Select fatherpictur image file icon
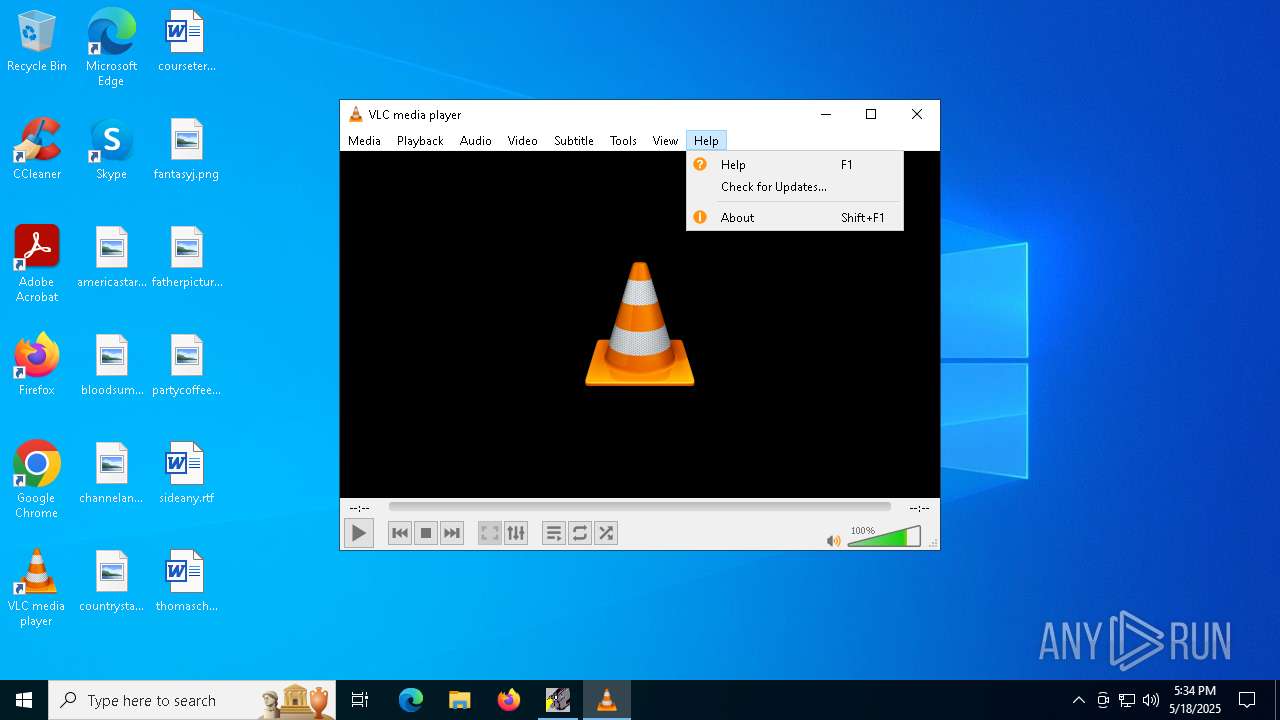The height and width of the screenshot is (720, 1280). tap(186, 257)
